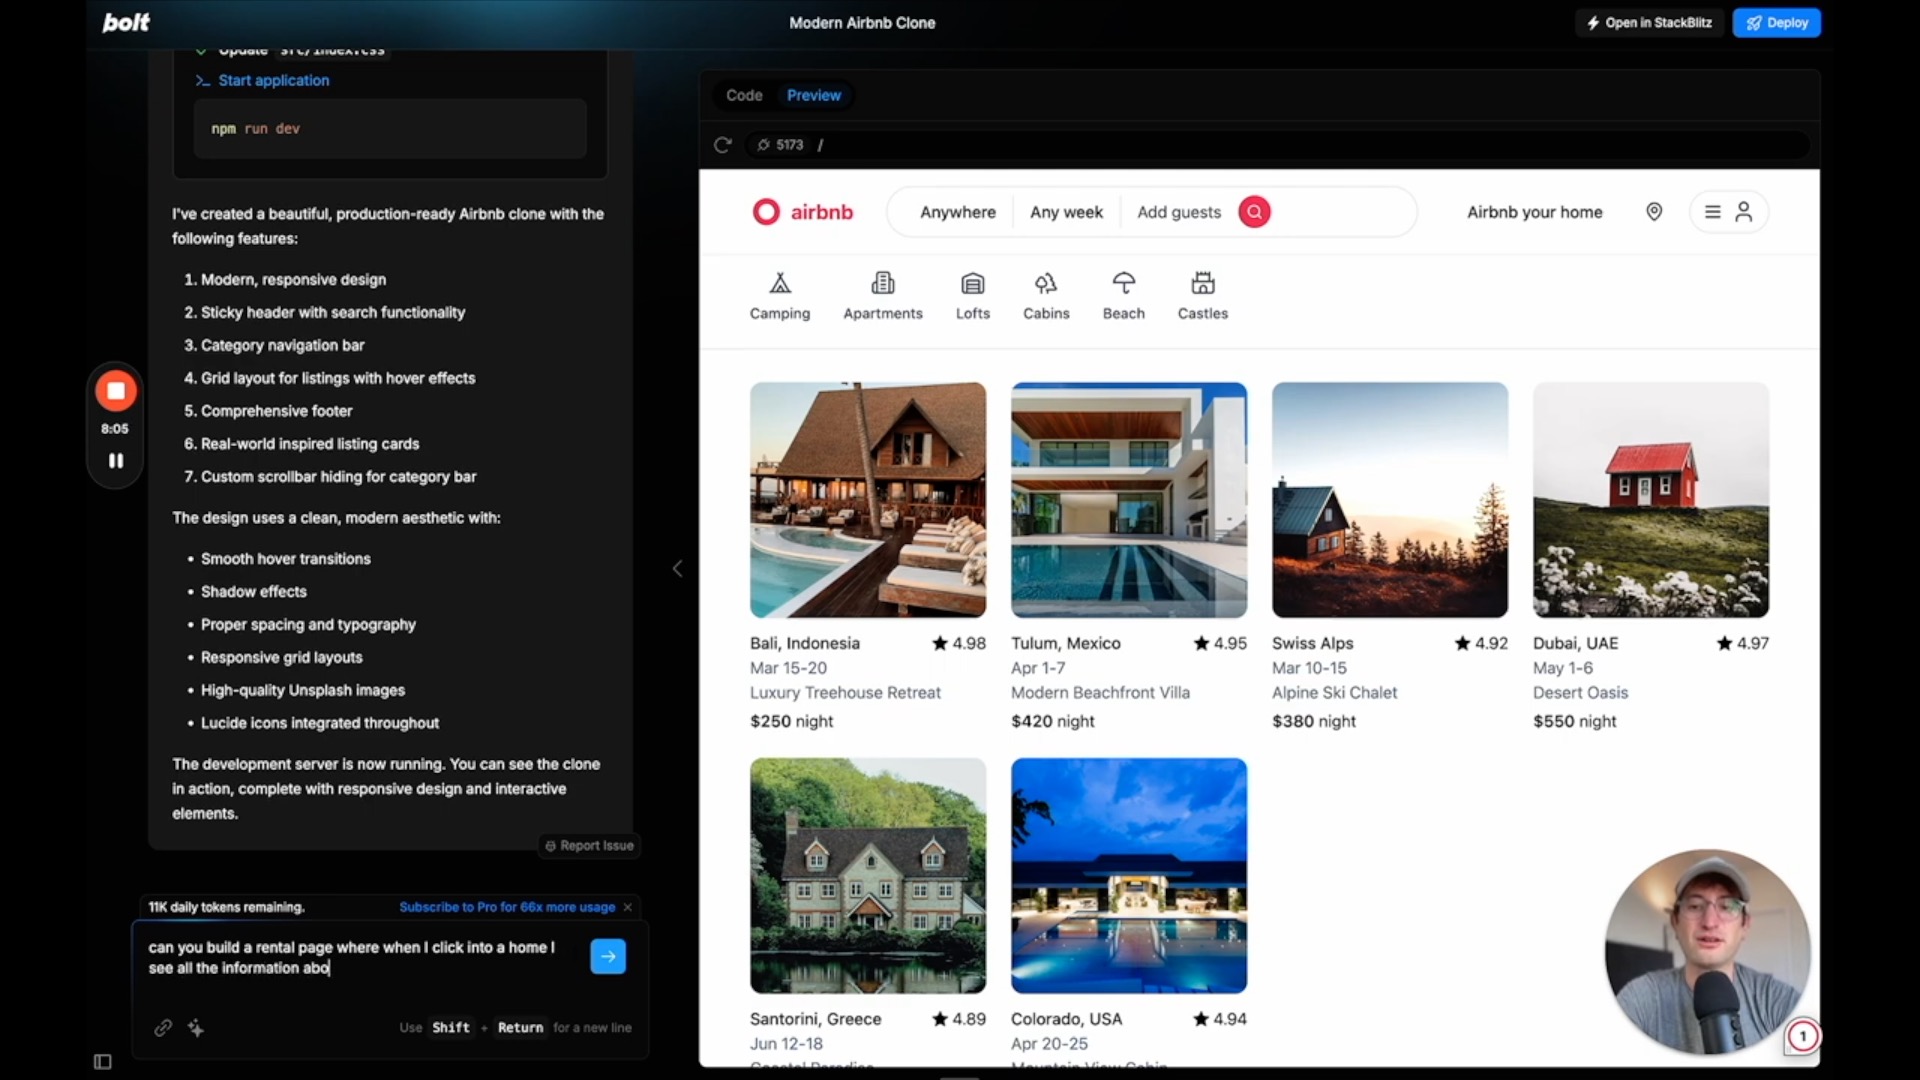Open the Add guests selector
This screenshot has width=1920, height=1080.
pos(1179,211)
